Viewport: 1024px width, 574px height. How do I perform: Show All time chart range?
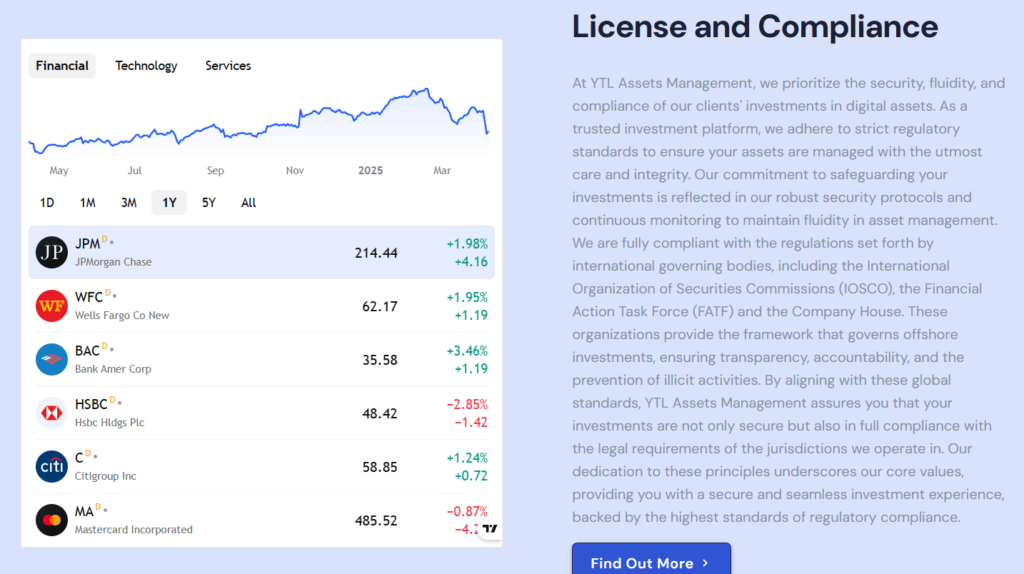[248, 203]
